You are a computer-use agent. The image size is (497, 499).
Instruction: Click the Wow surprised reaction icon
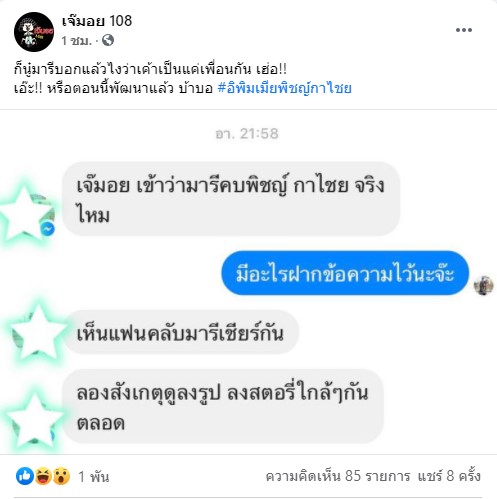coord(62,476)
